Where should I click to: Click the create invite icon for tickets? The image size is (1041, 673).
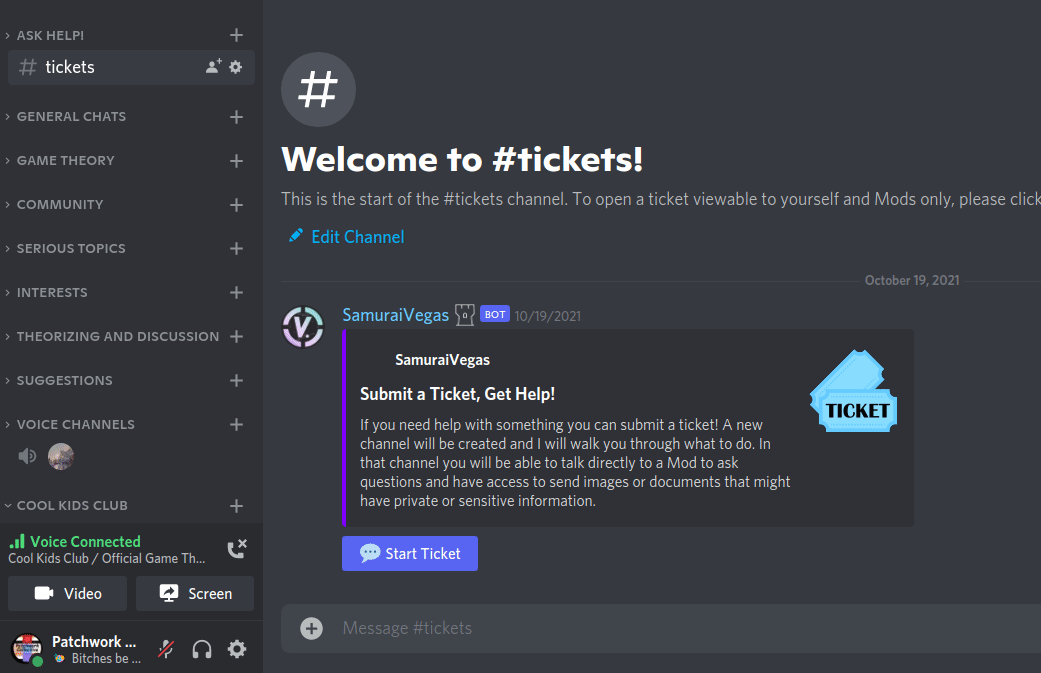pyautogui.click(x=213, y=67)
